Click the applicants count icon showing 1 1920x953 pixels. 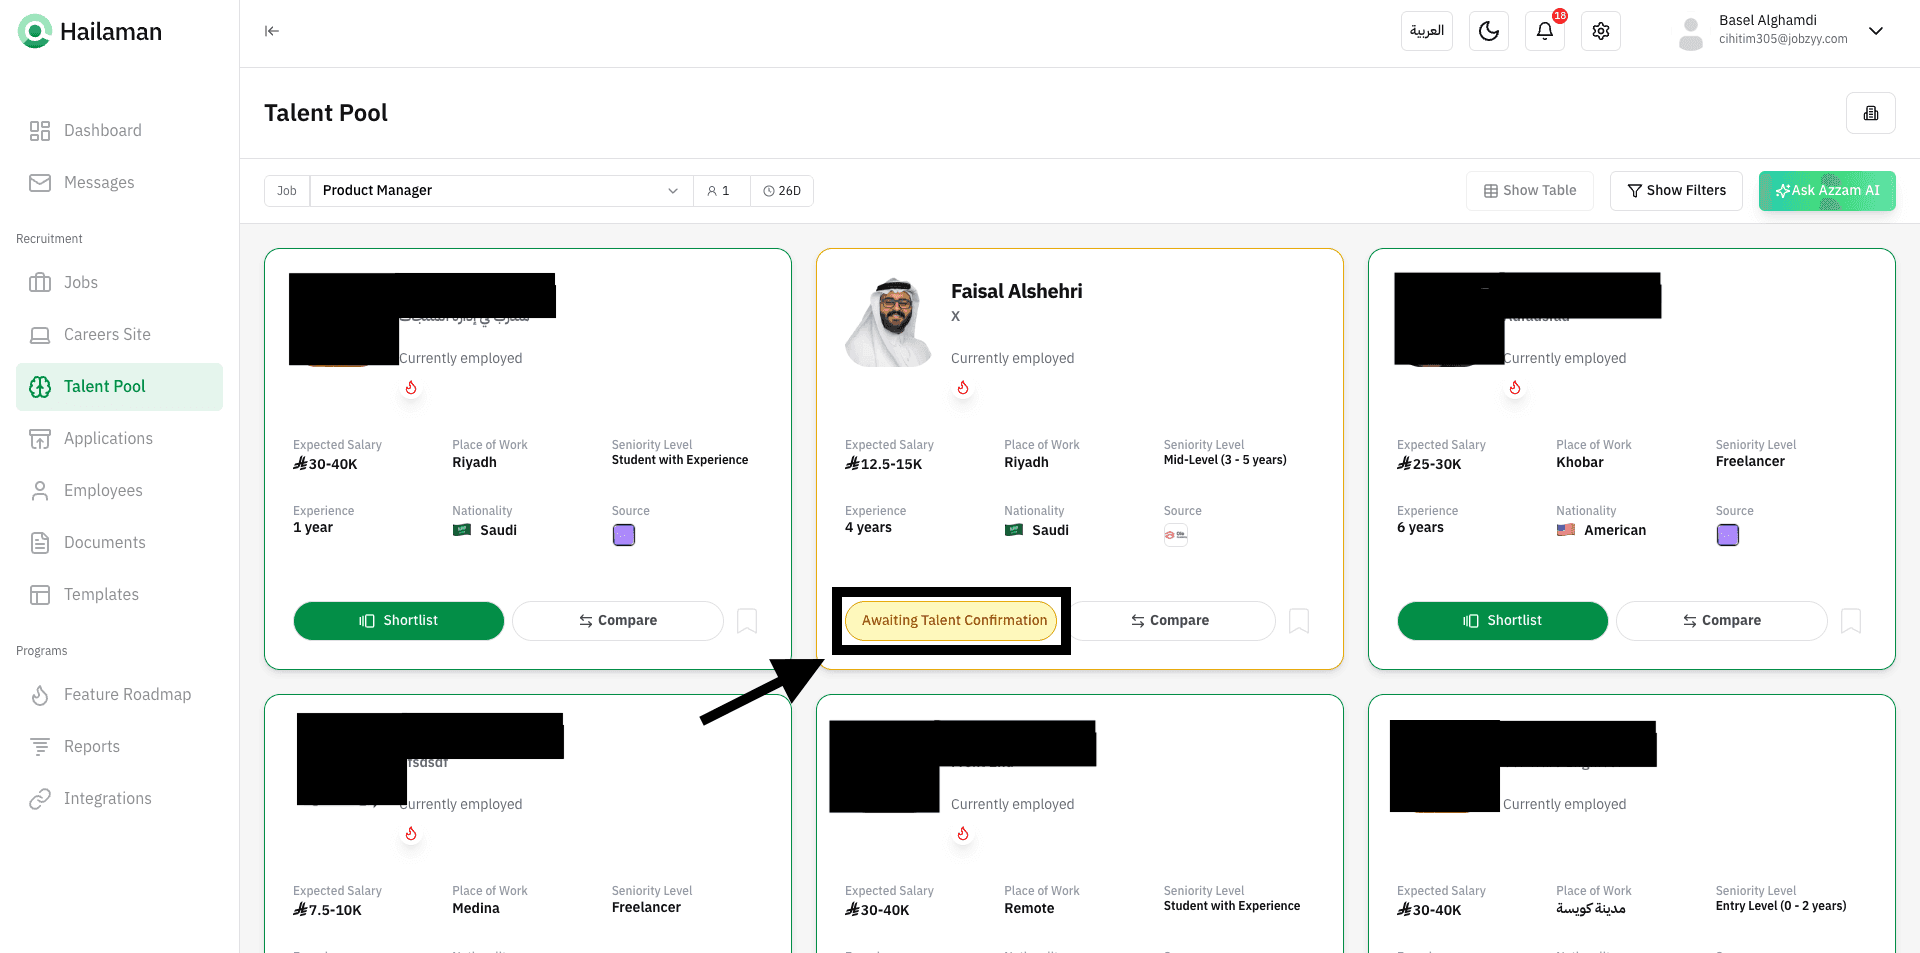click(x=719, y=191)
